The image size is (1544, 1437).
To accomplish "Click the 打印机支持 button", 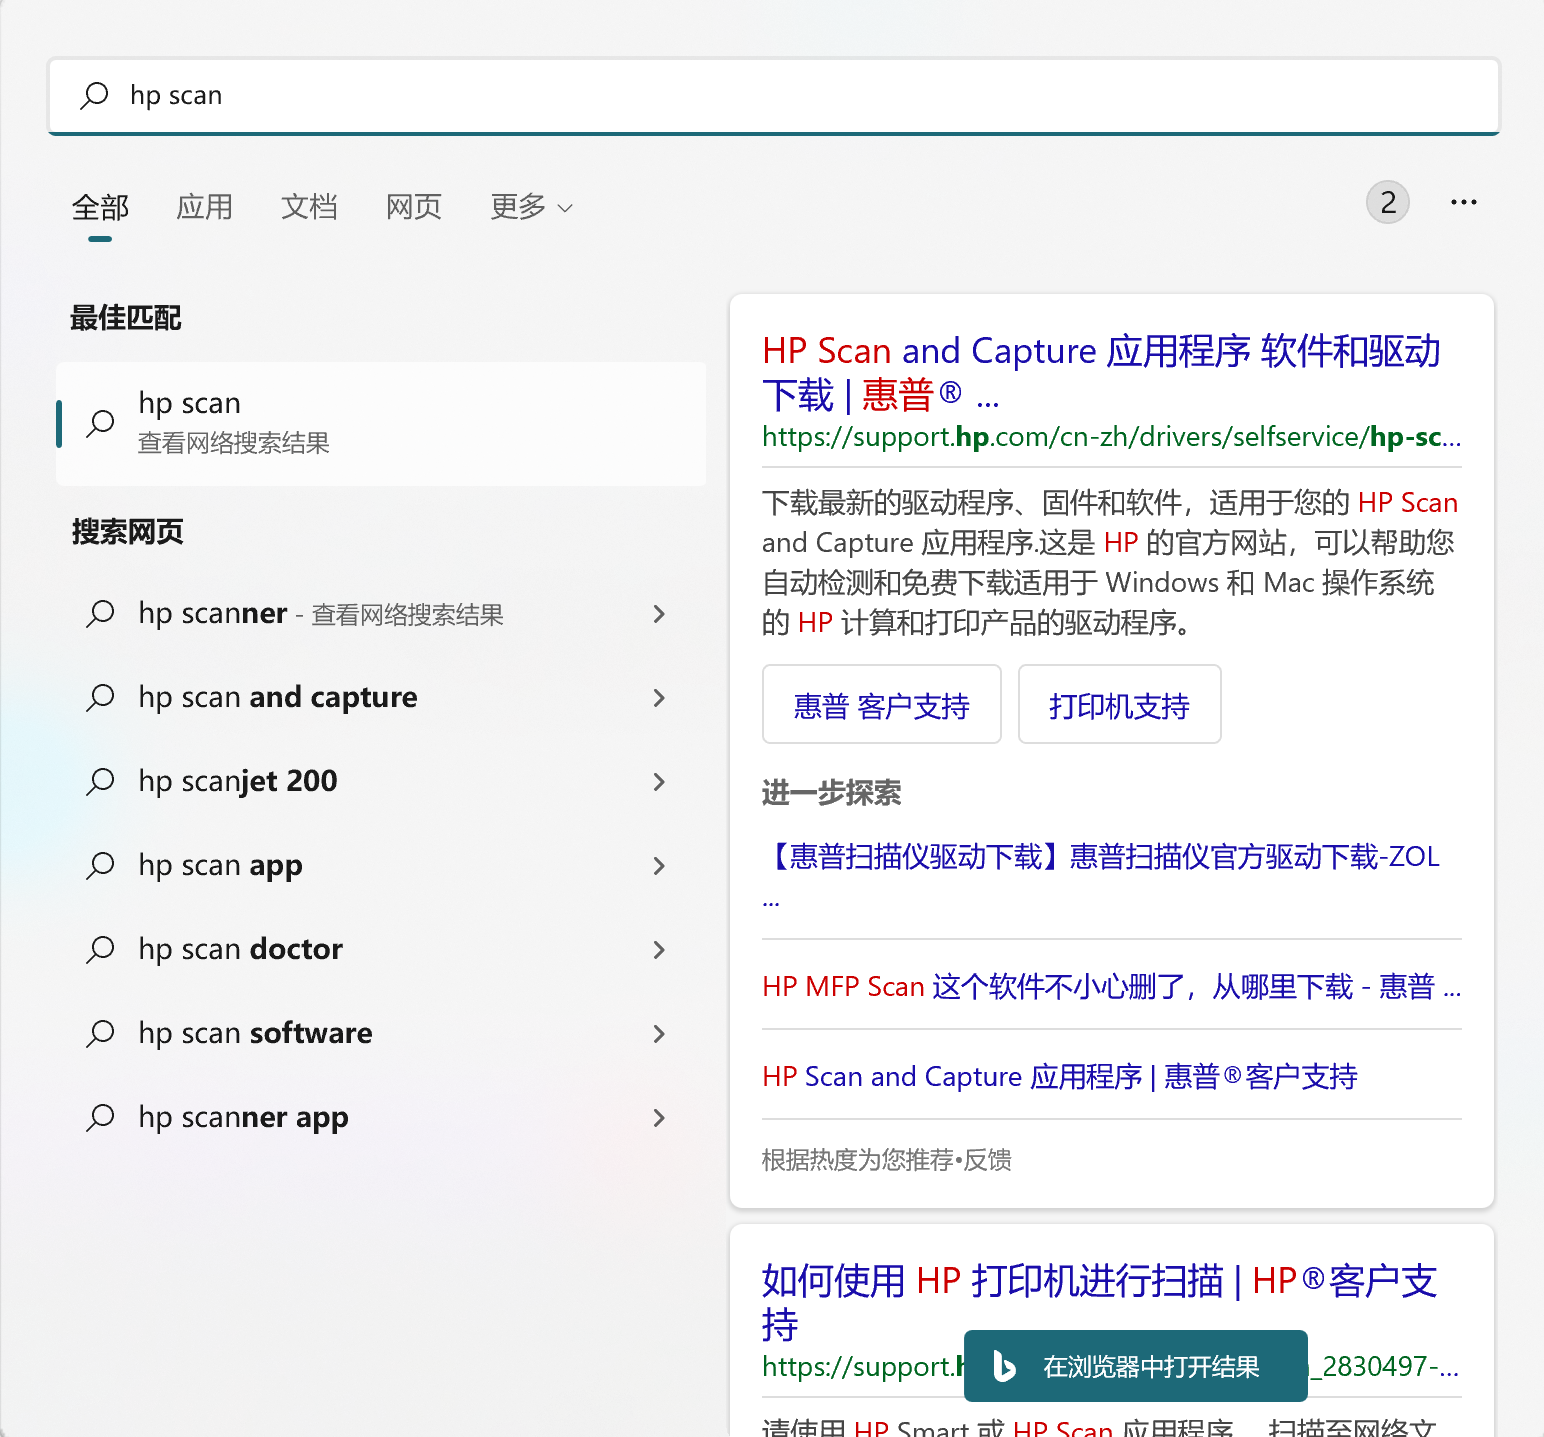I will (x=1119, y=704).
